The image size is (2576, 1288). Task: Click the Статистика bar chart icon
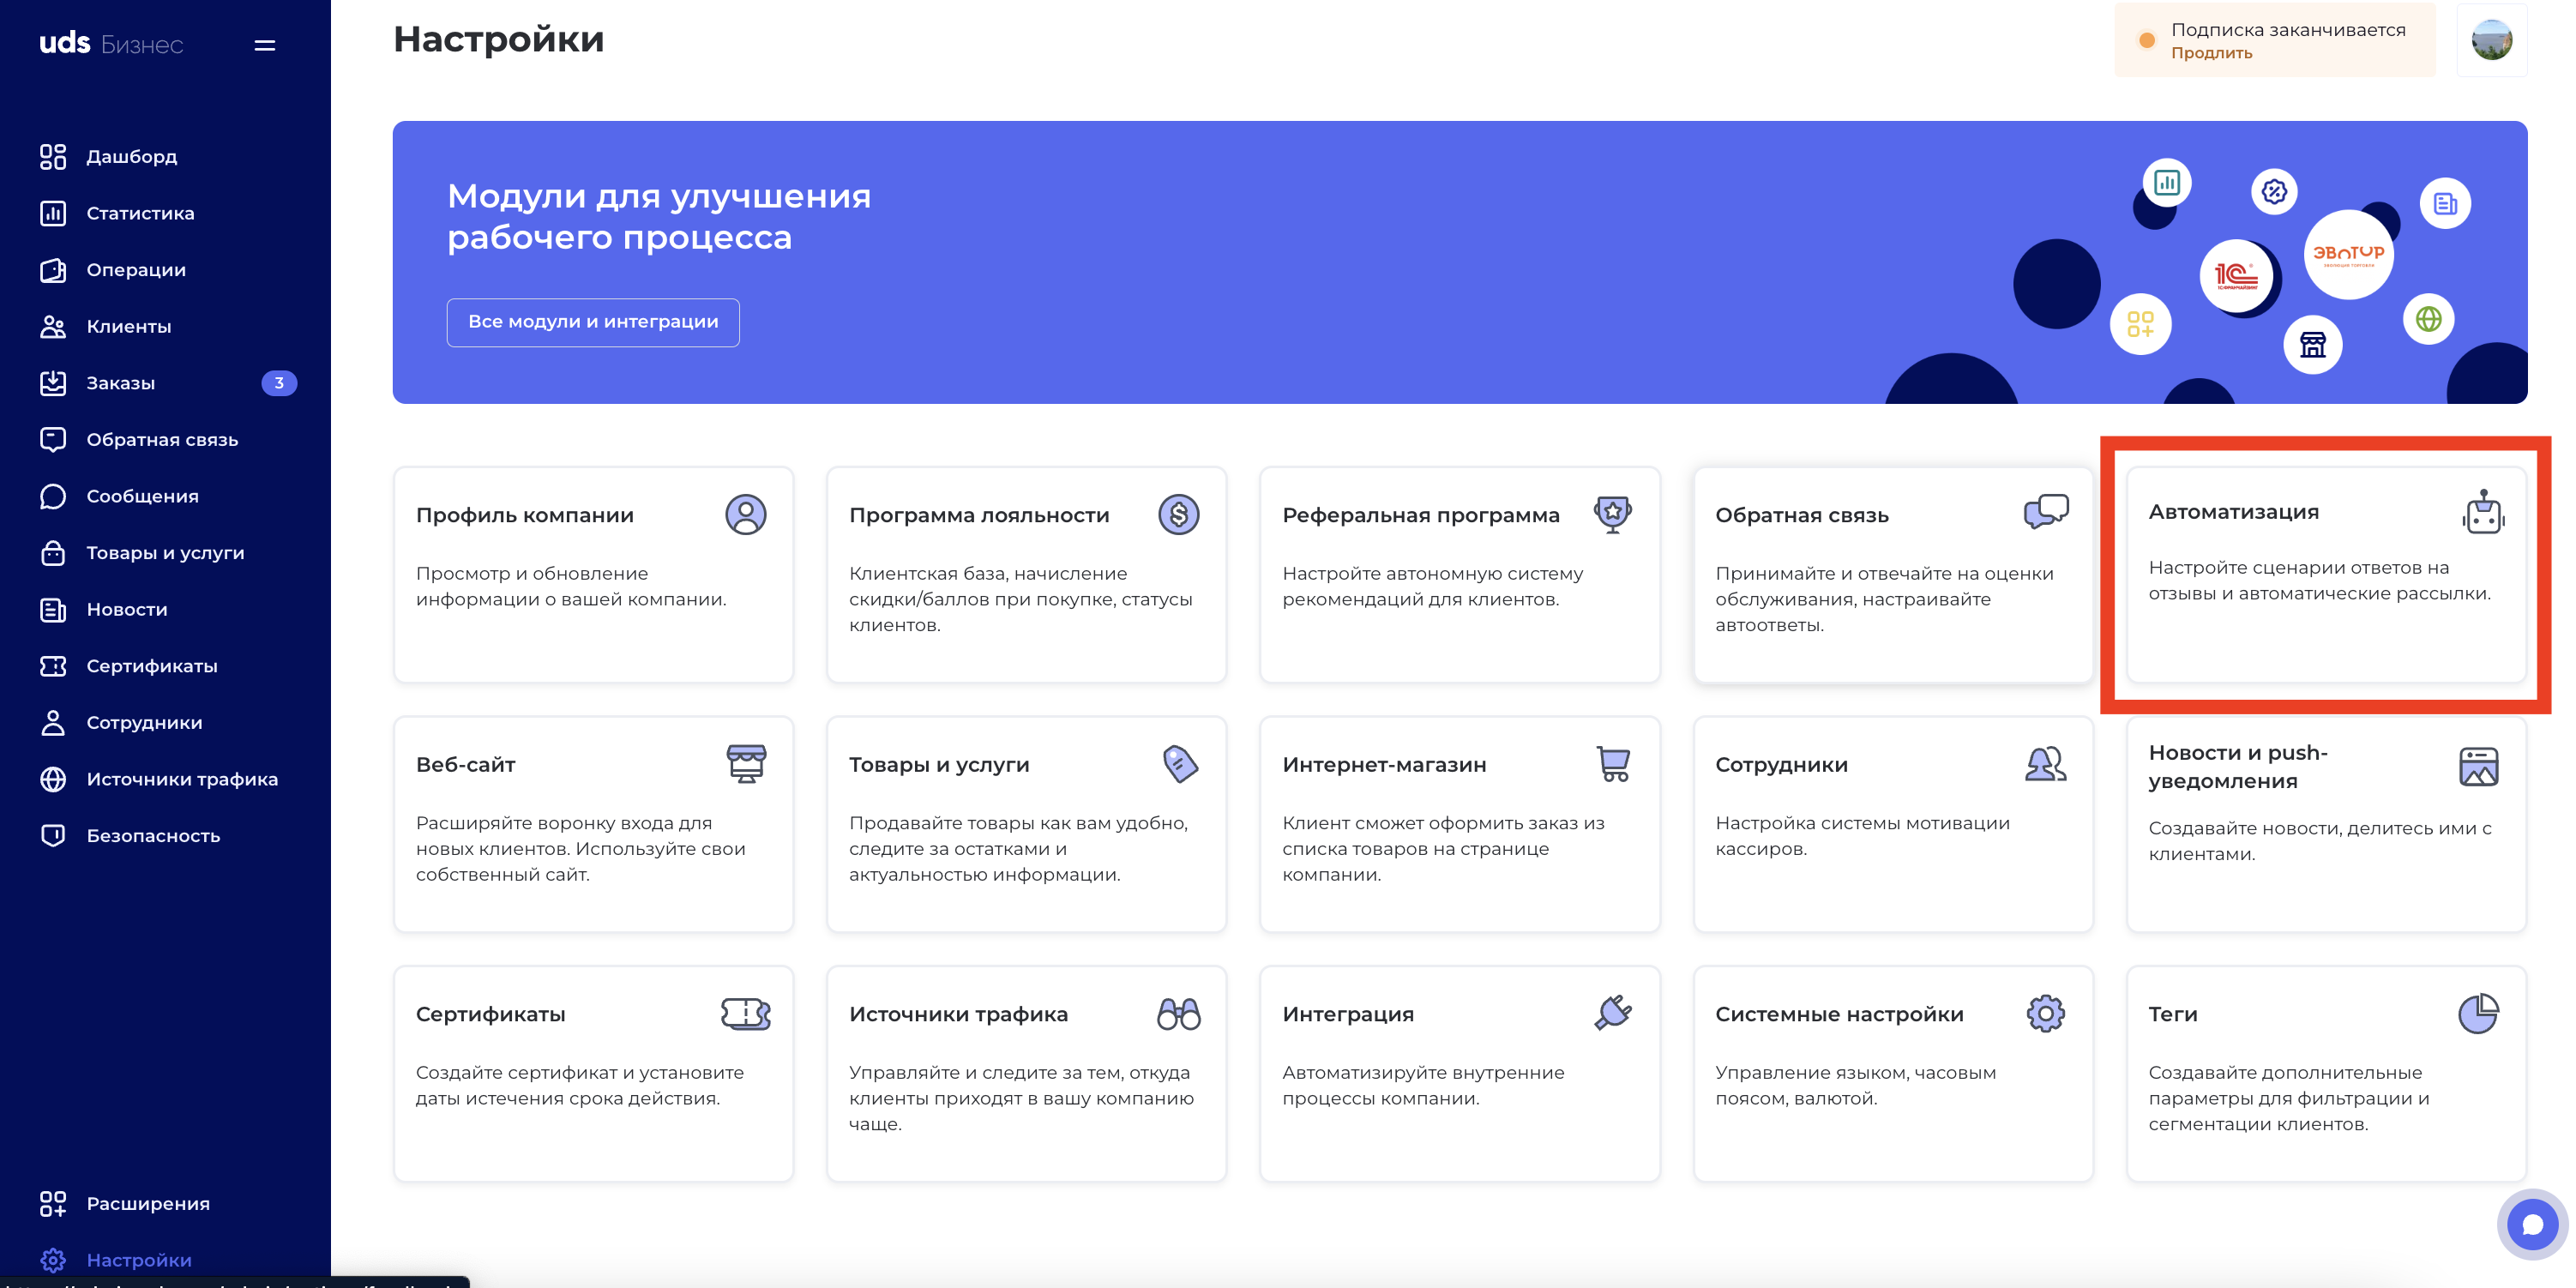tap(53, 213)
